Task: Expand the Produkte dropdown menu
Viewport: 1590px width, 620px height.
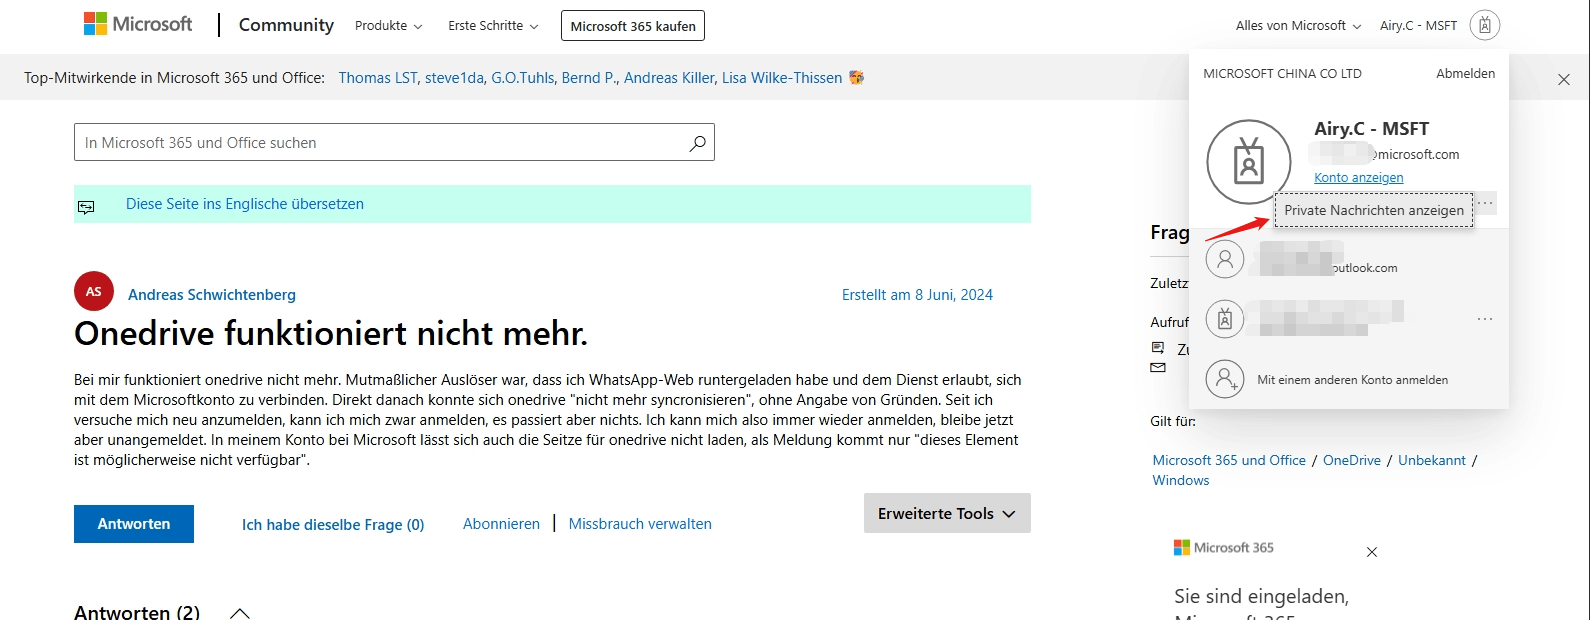Action: click(388, 26)
